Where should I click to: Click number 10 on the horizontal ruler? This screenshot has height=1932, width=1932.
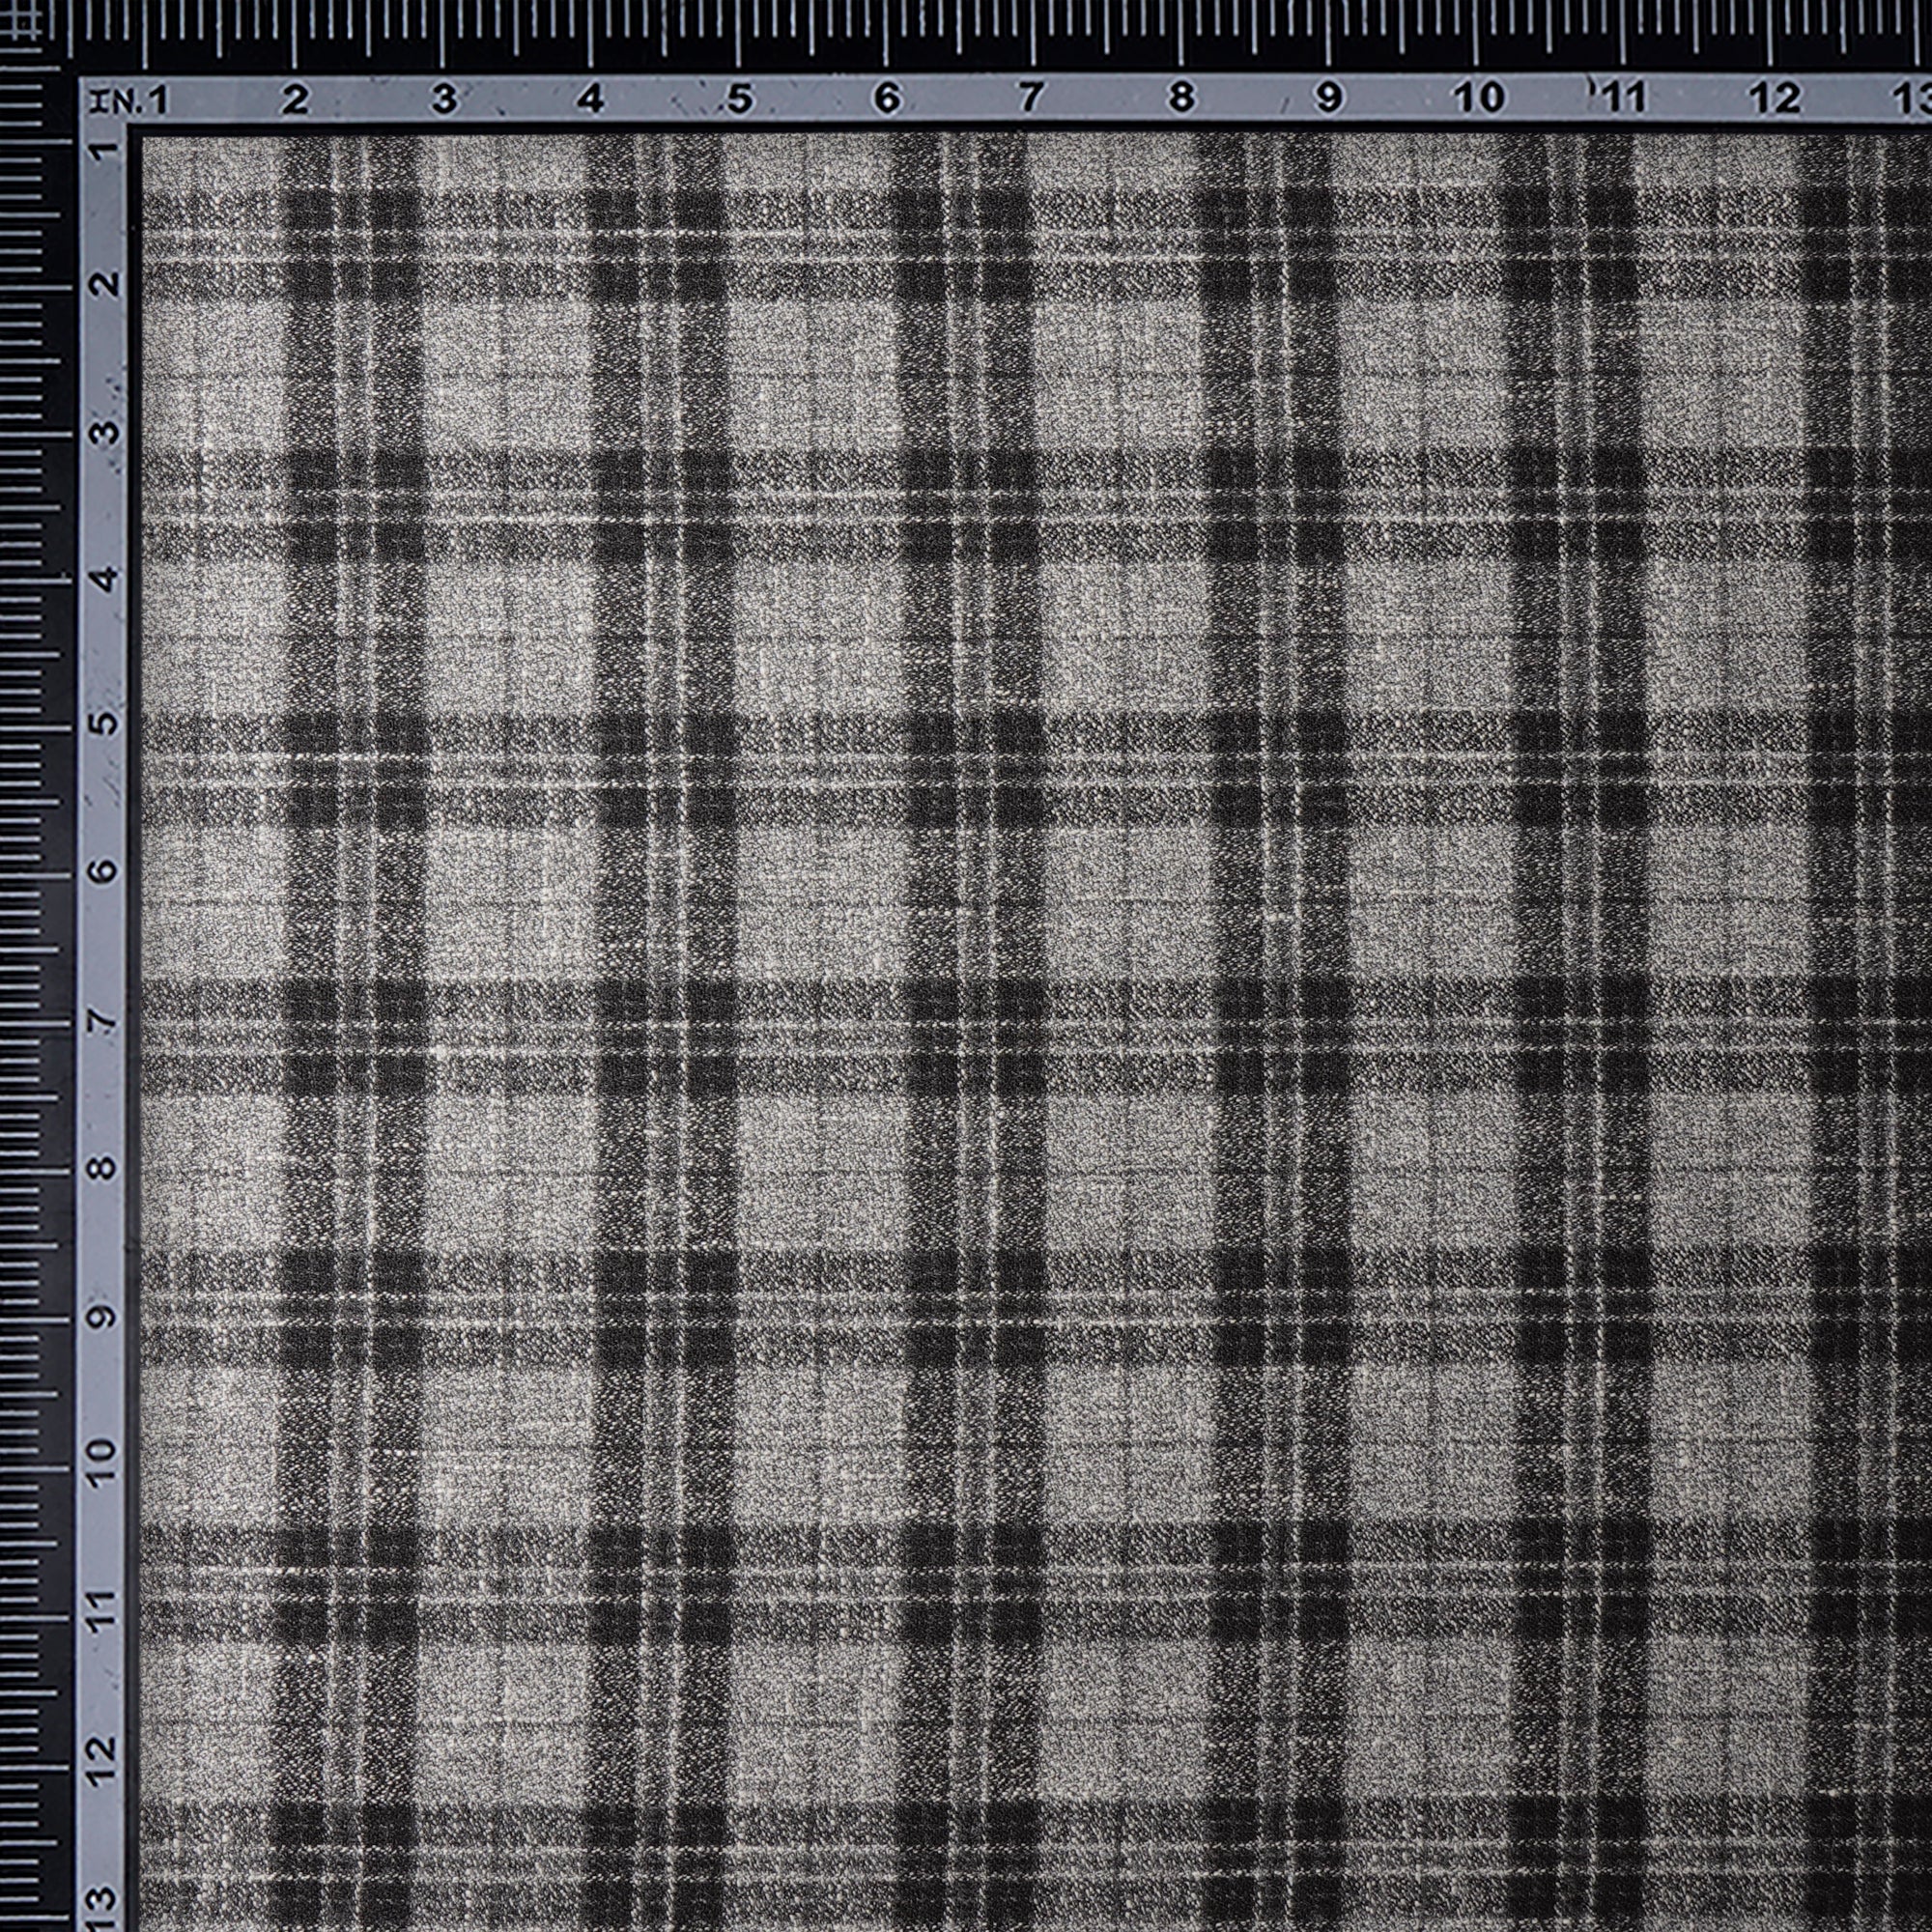(x=1479, y=98)
